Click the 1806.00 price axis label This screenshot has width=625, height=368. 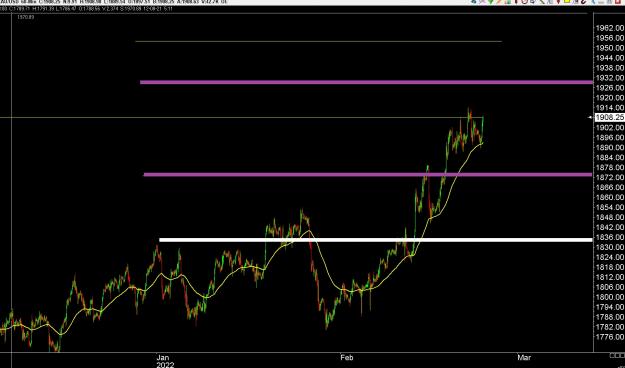pos(610,287)
